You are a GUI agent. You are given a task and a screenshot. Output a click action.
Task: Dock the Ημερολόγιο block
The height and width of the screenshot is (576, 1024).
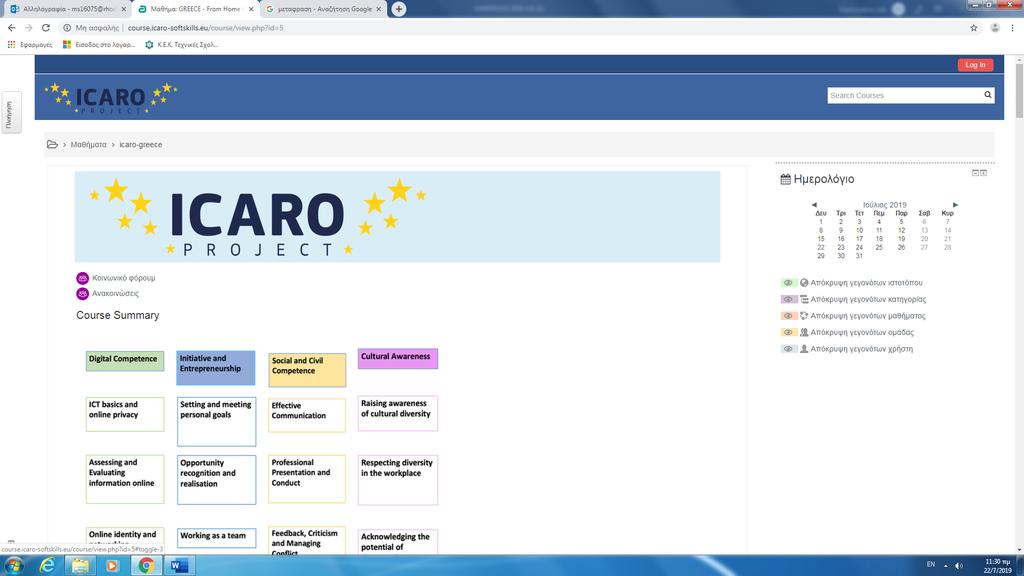coord(984,173)
